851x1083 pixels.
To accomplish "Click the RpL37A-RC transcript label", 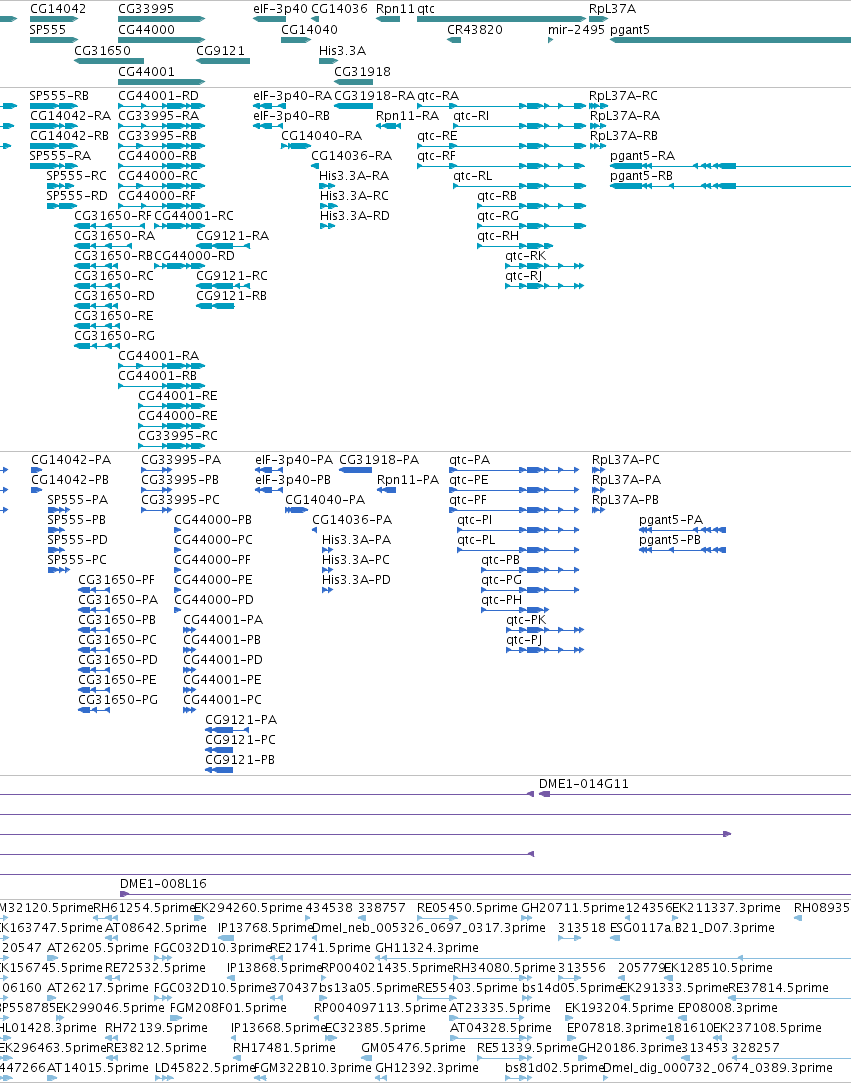I will [x=623, y=96].
